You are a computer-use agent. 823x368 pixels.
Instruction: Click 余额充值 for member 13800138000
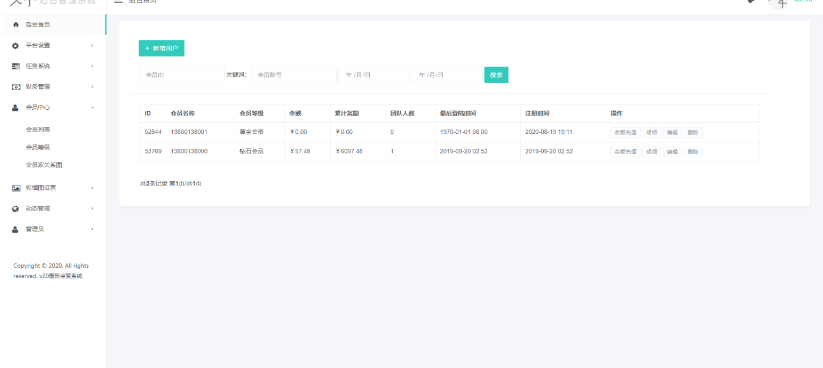(x=625, y=152)
